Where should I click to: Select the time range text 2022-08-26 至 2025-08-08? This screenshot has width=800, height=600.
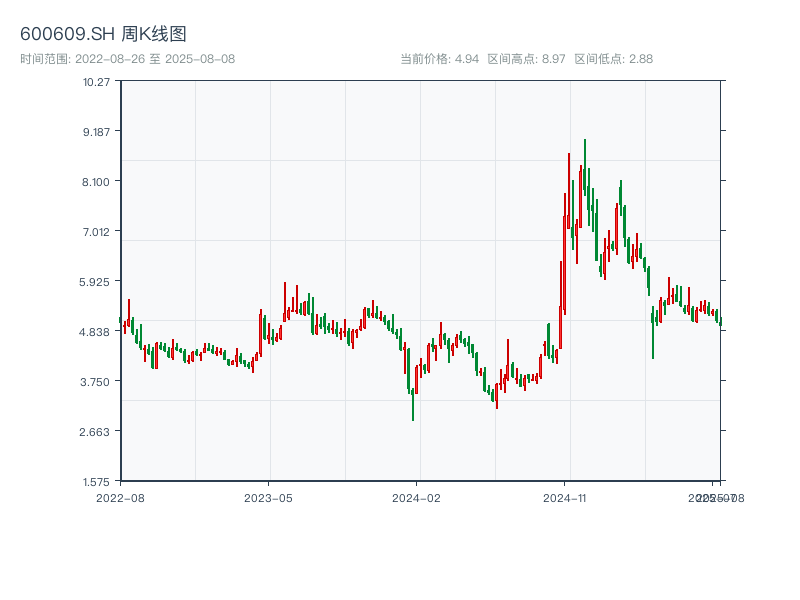click(155, 59)
